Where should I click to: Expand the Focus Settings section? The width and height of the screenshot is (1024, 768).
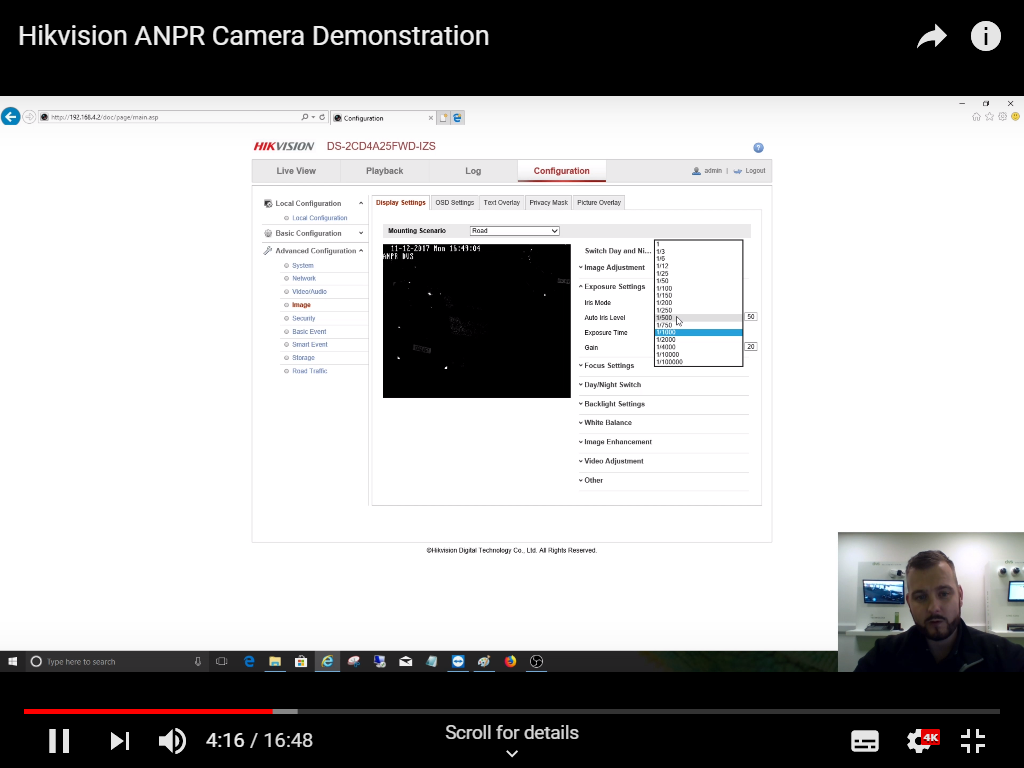[x=609, y=366]
